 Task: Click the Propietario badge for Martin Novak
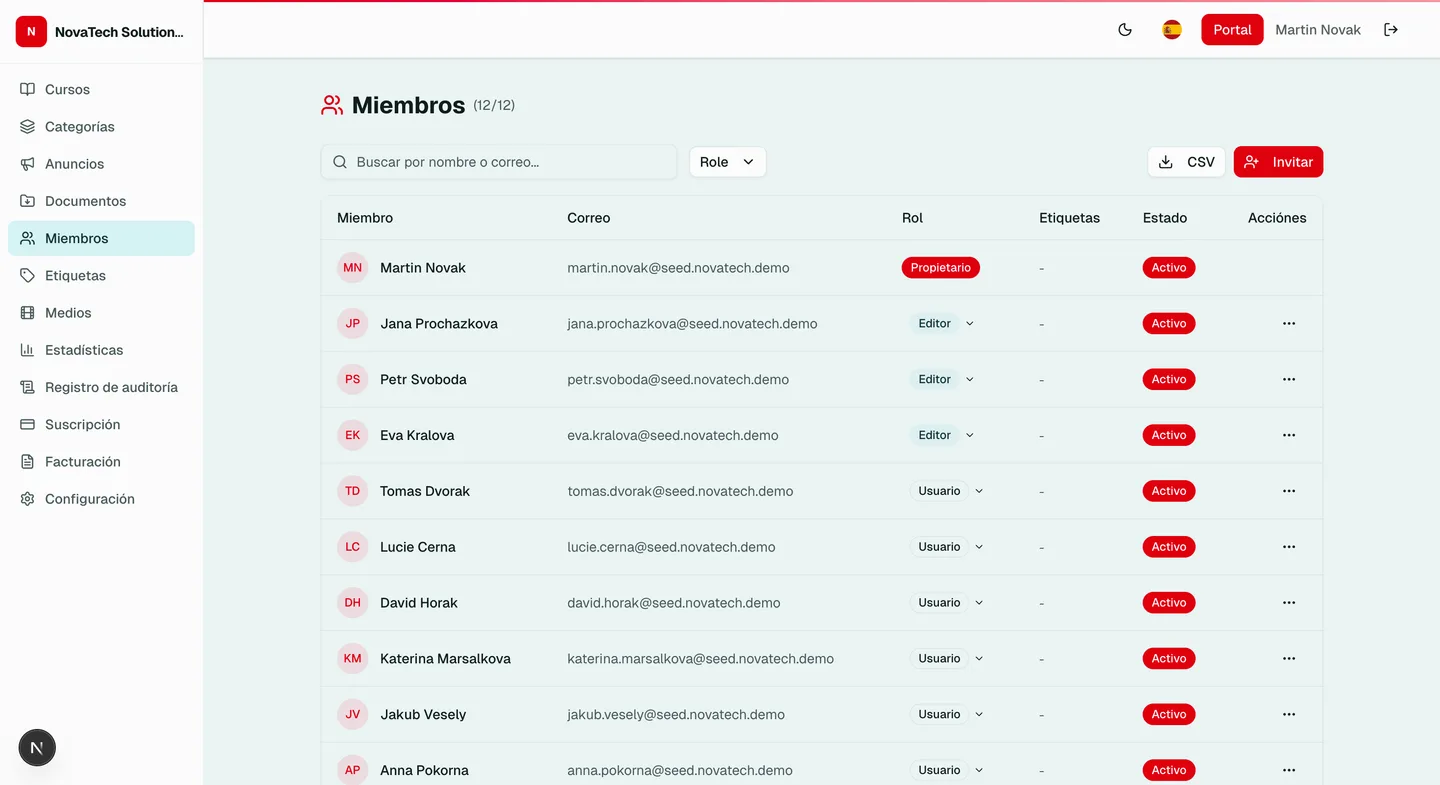click(940, 267)
